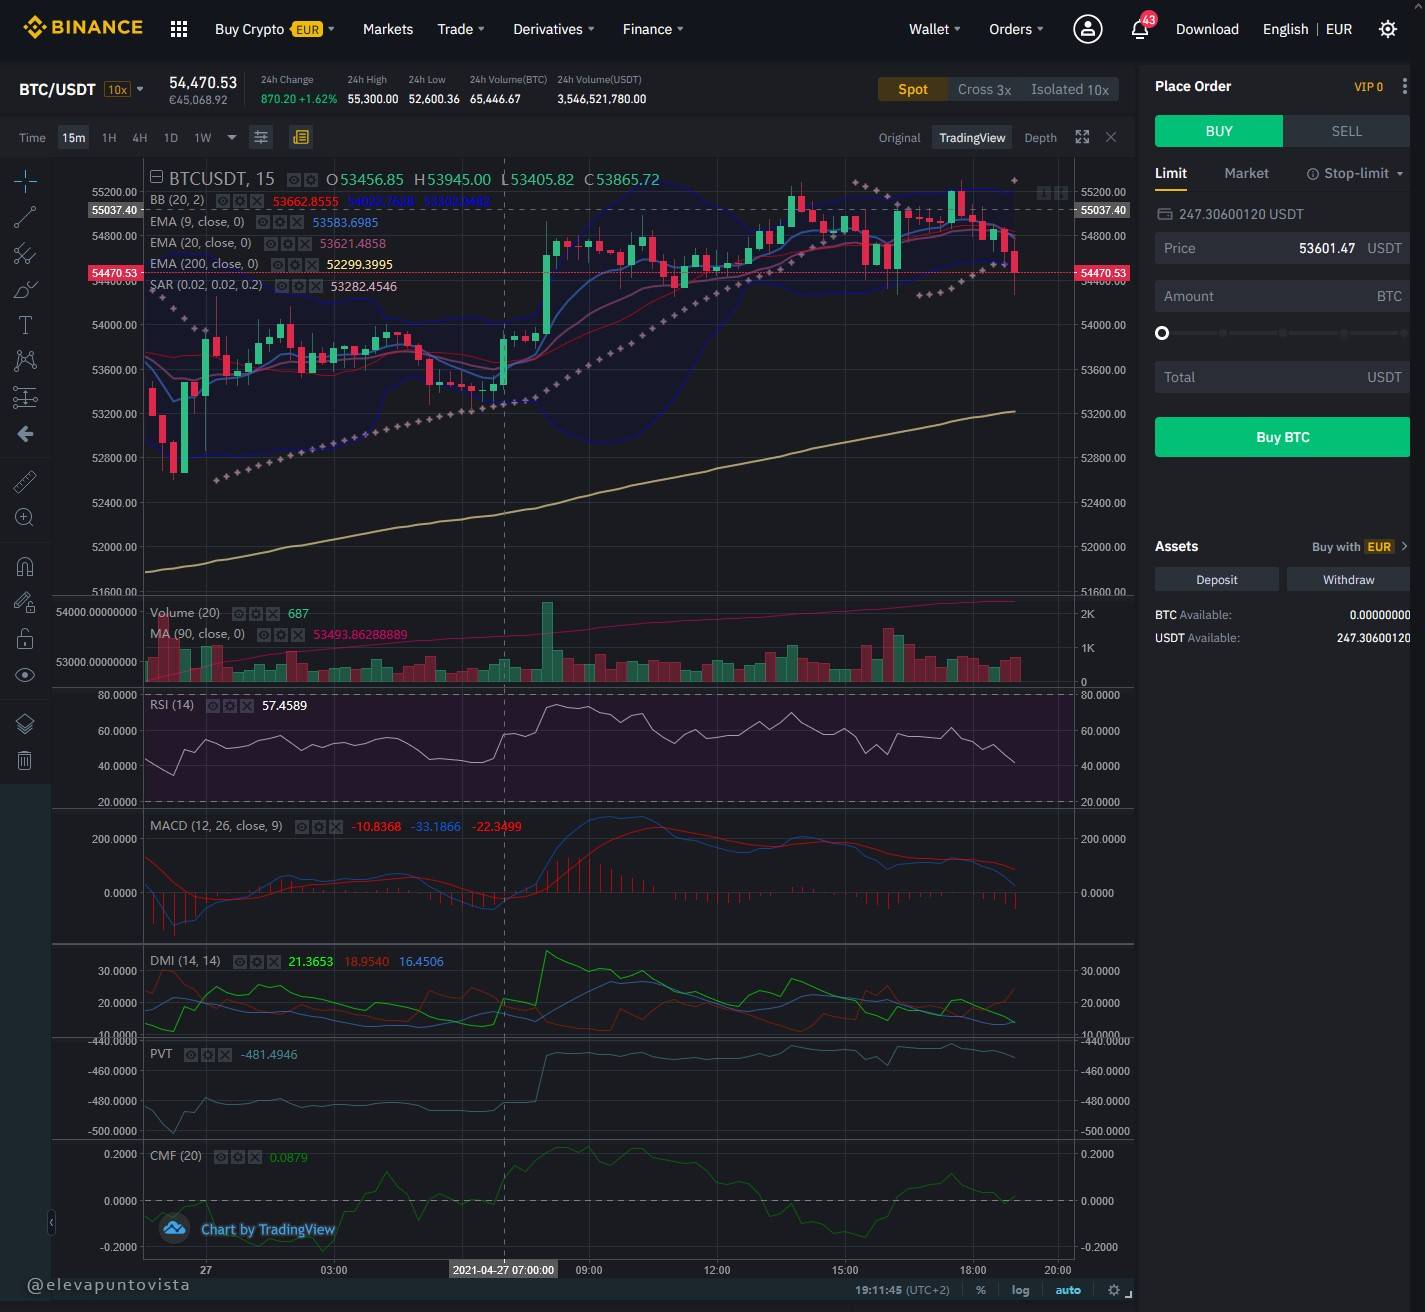Image resolution: width=1425 pixels, height=1312 pixels.
Task: Toggle auto scale mode
Action: pyautogui.click(x=1068, y=1290)
